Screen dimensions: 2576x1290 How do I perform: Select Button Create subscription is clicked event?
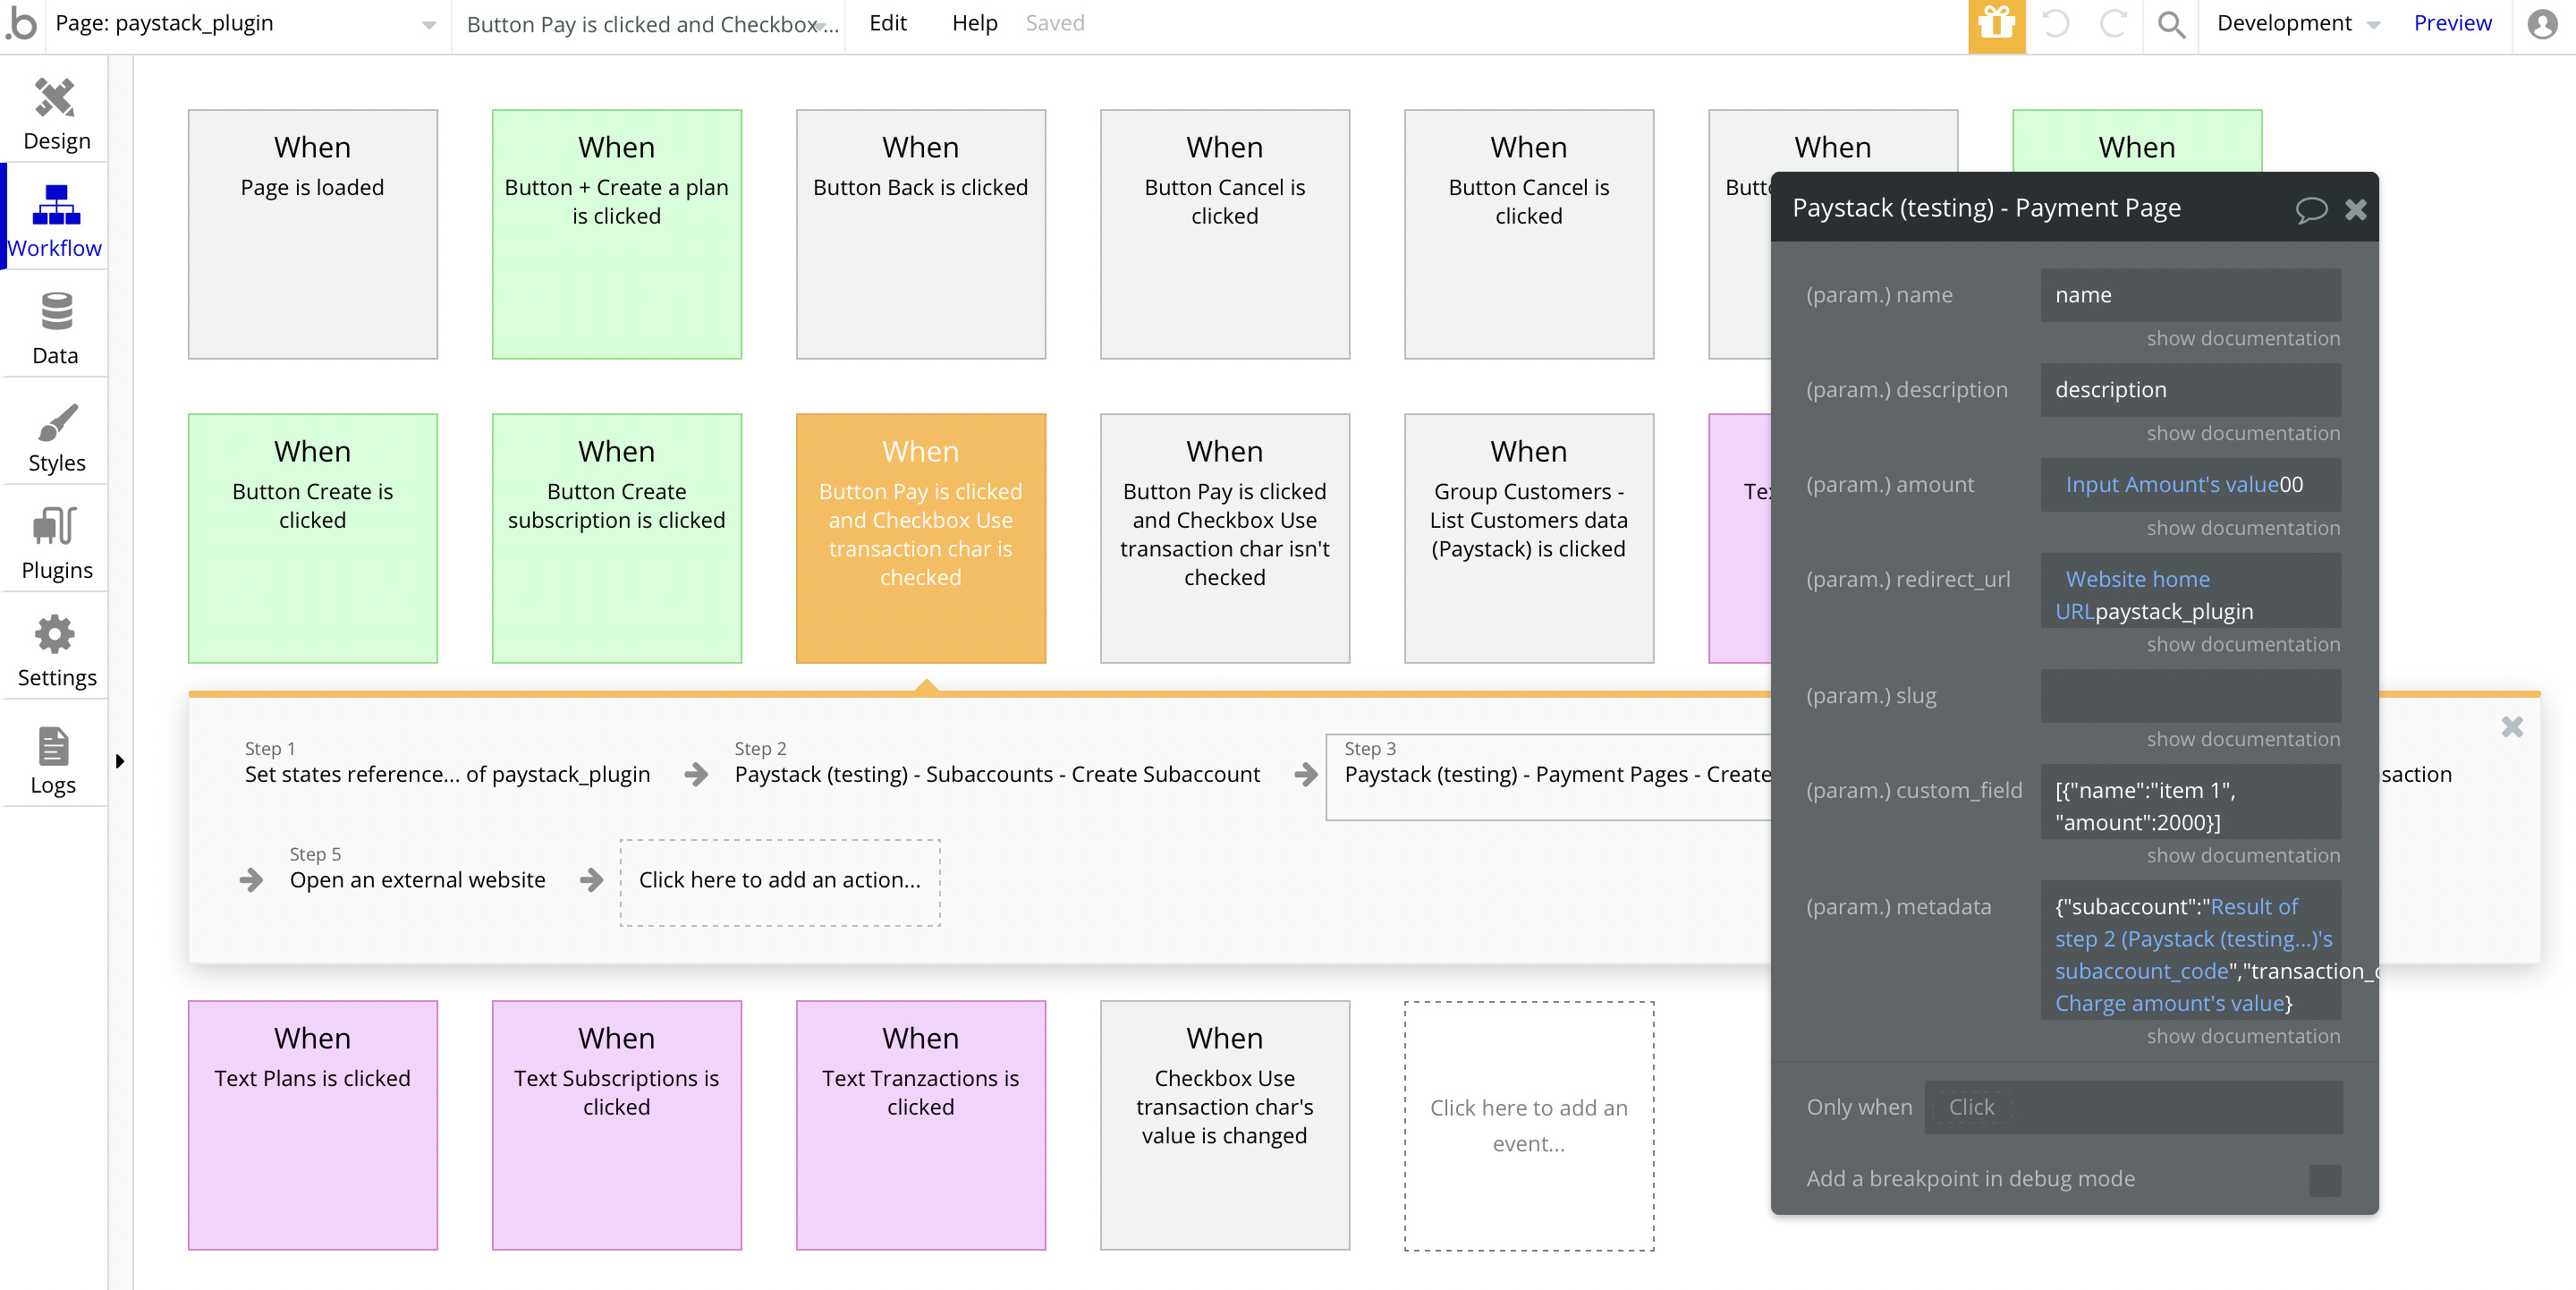[x=616, y=538]
